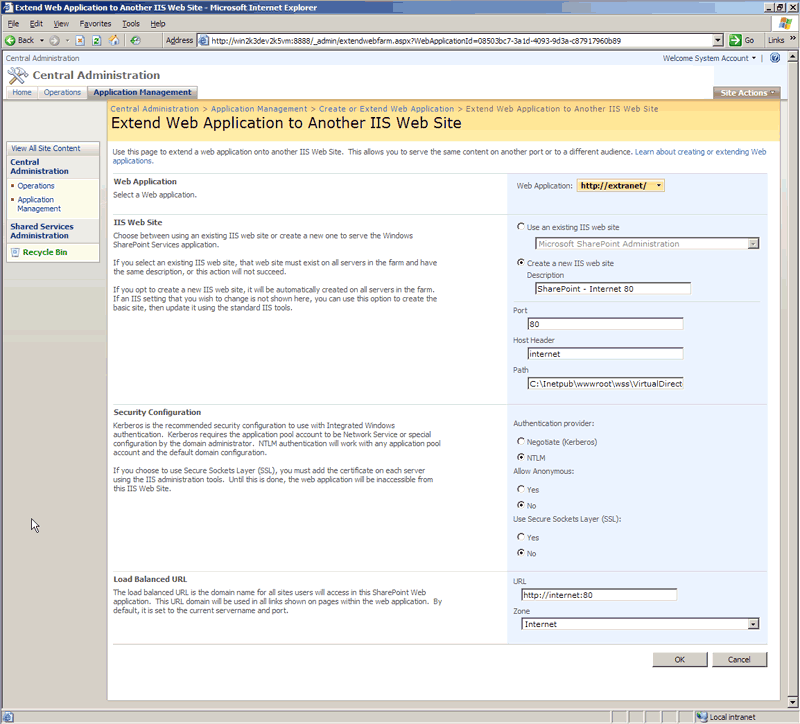Screen dimensions: 800x724
Task: Click into the Description text field
Action: coord(613,289)
